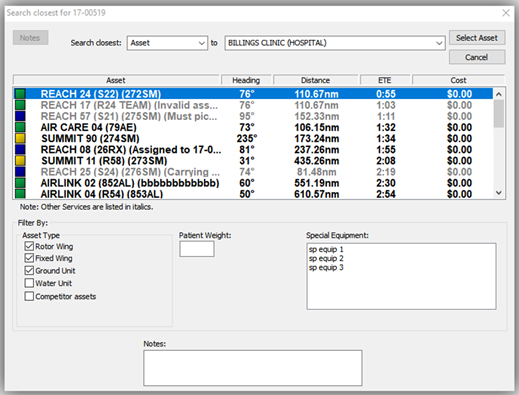Screen dimensions: 519x395
Task: Select the REACH 57 (S21) (275SM) row
Action: (x=253, y=116)
